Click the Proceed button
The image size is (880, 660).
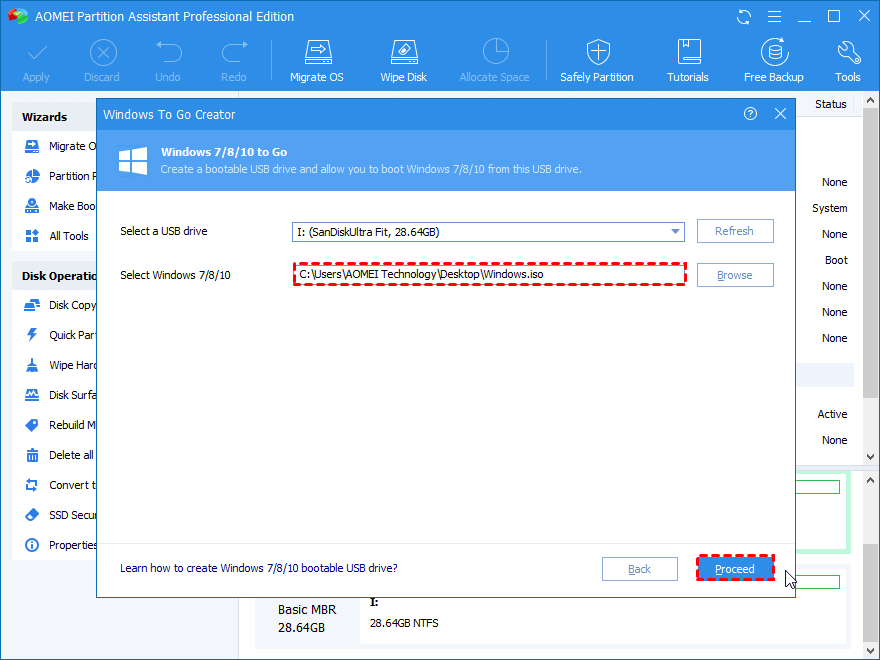735,569
